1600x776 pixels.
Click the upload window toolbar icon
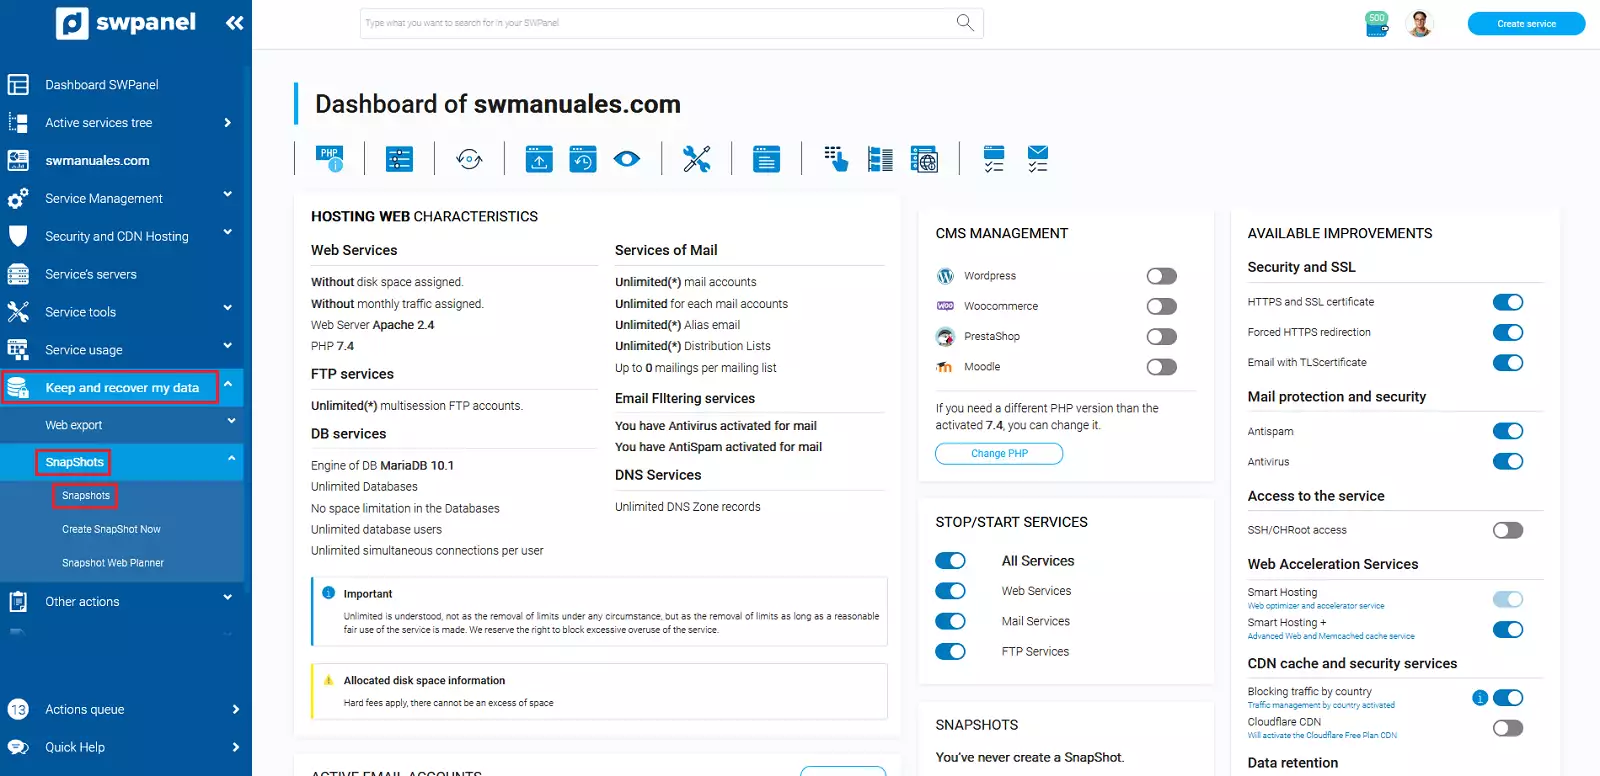[539, 158]
